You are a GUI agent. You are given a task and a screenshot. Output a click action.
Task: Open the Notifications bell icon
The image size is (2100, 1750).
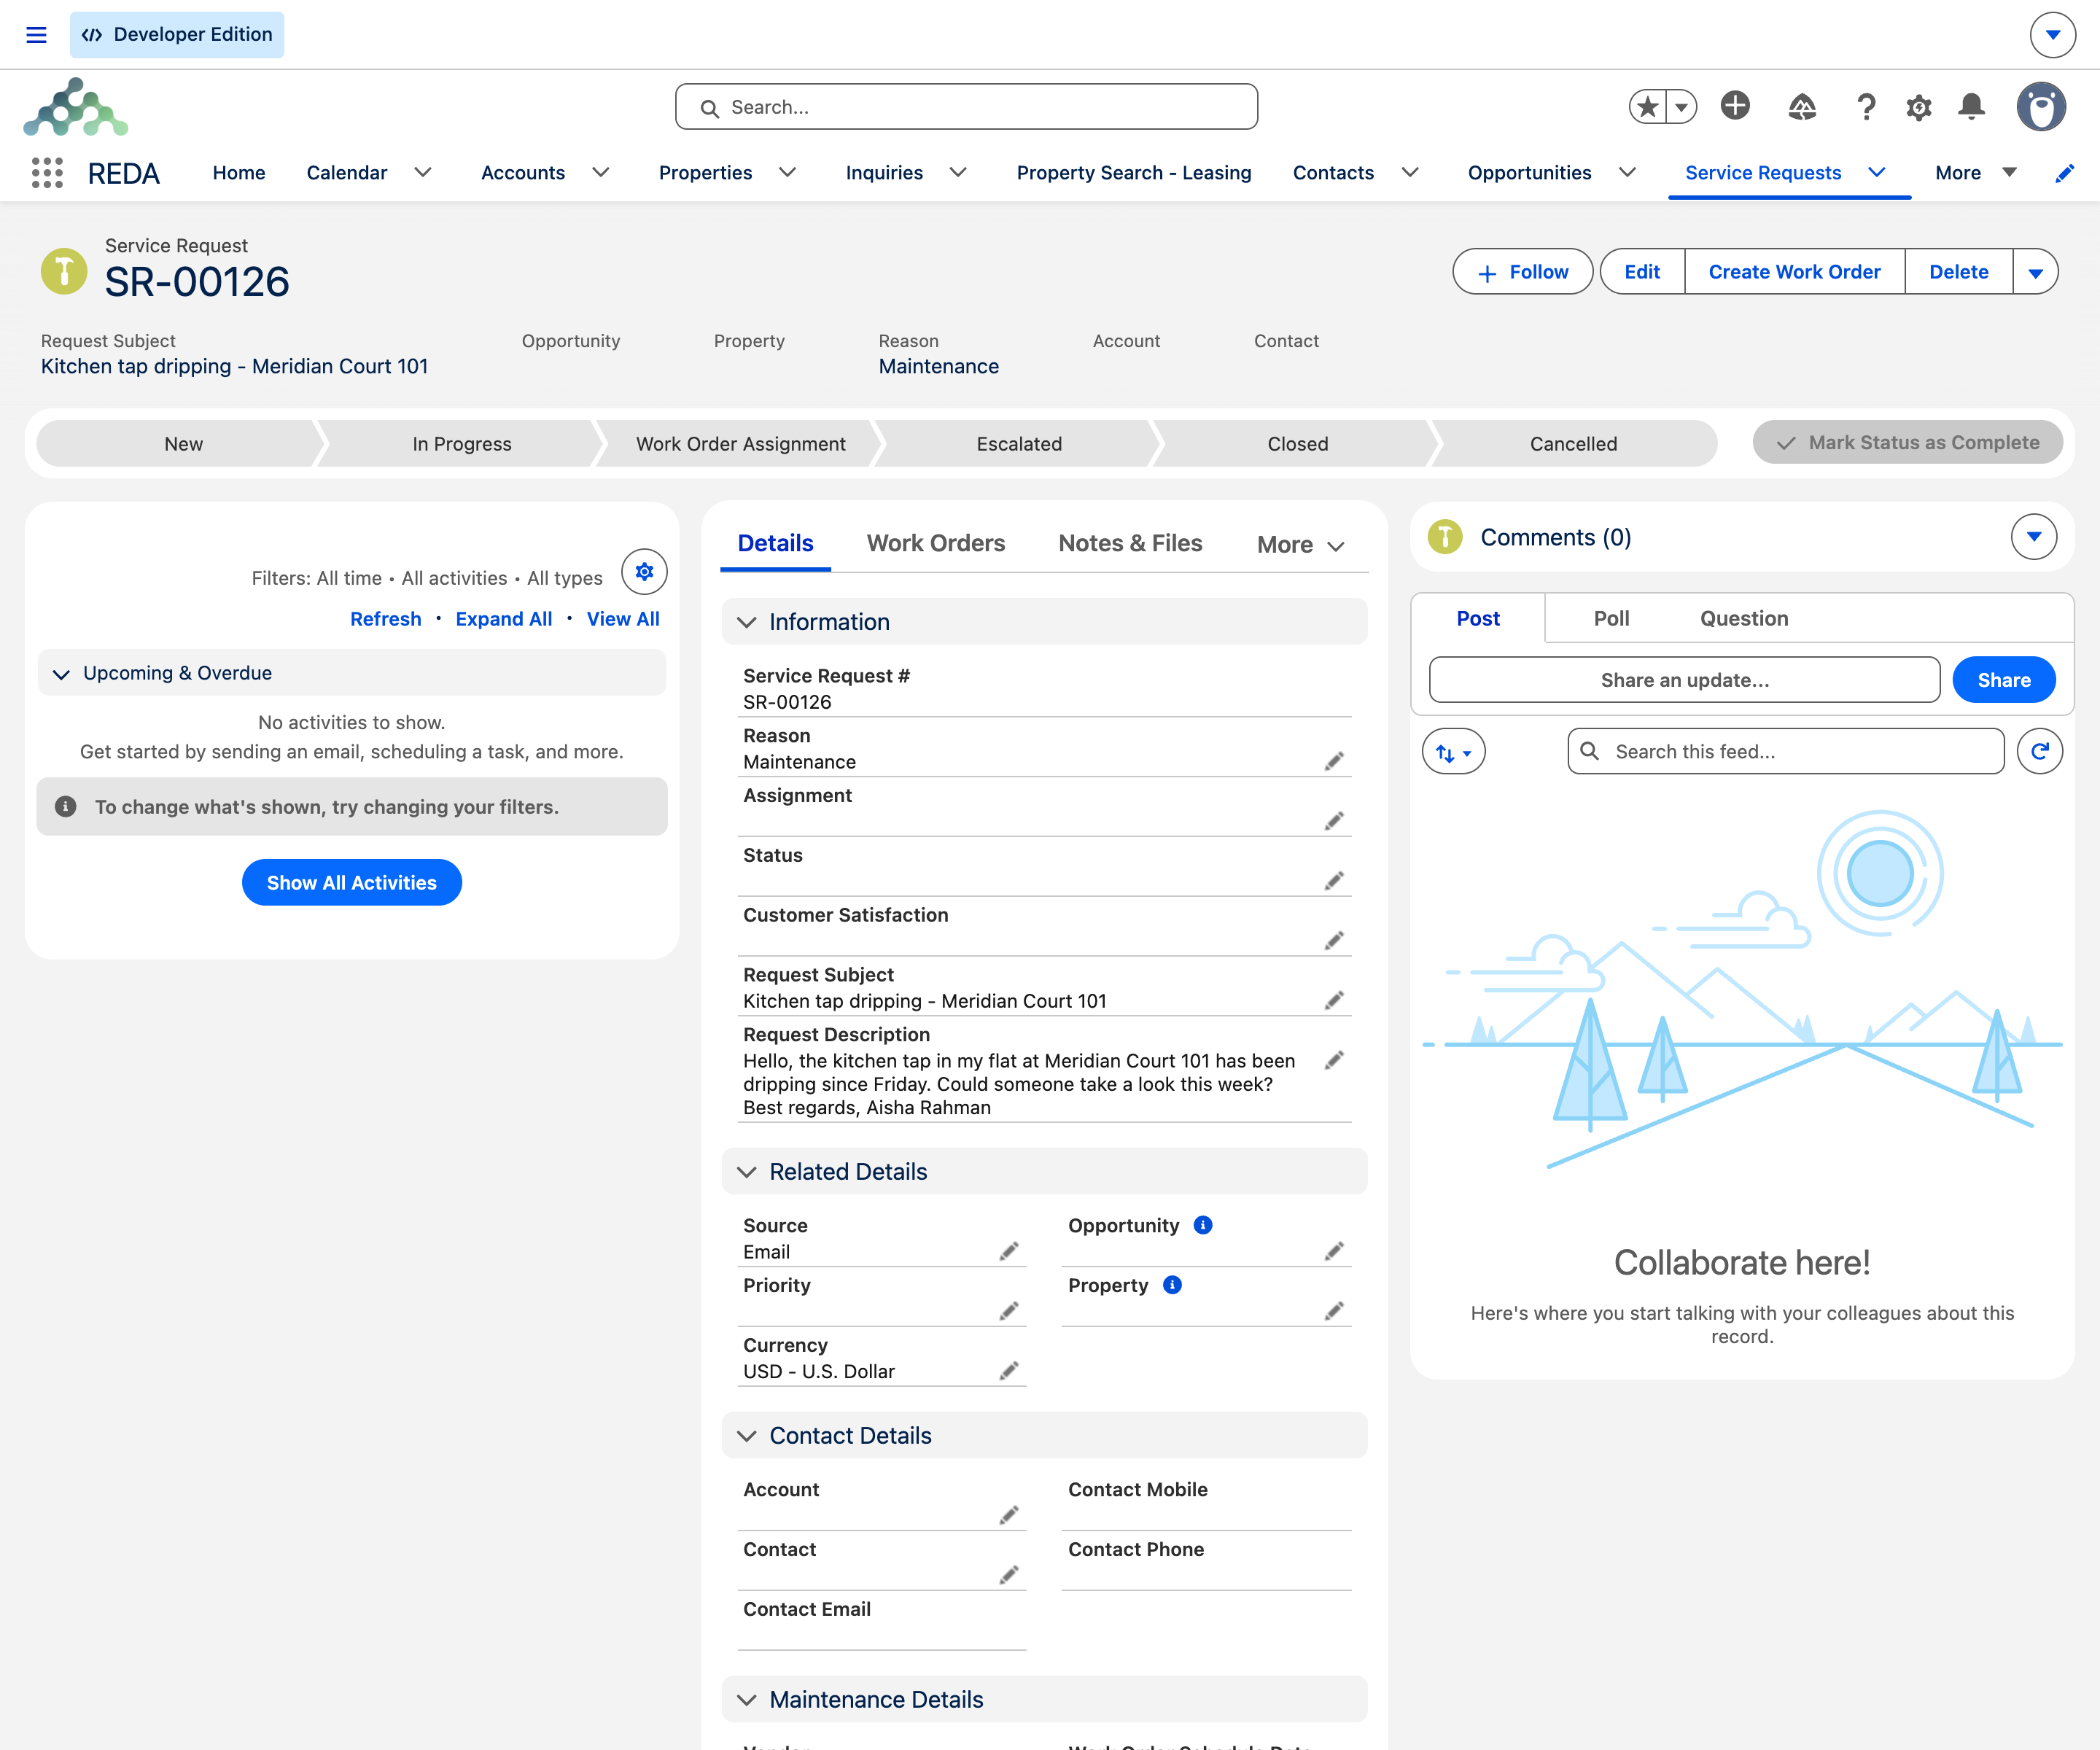1971,106
